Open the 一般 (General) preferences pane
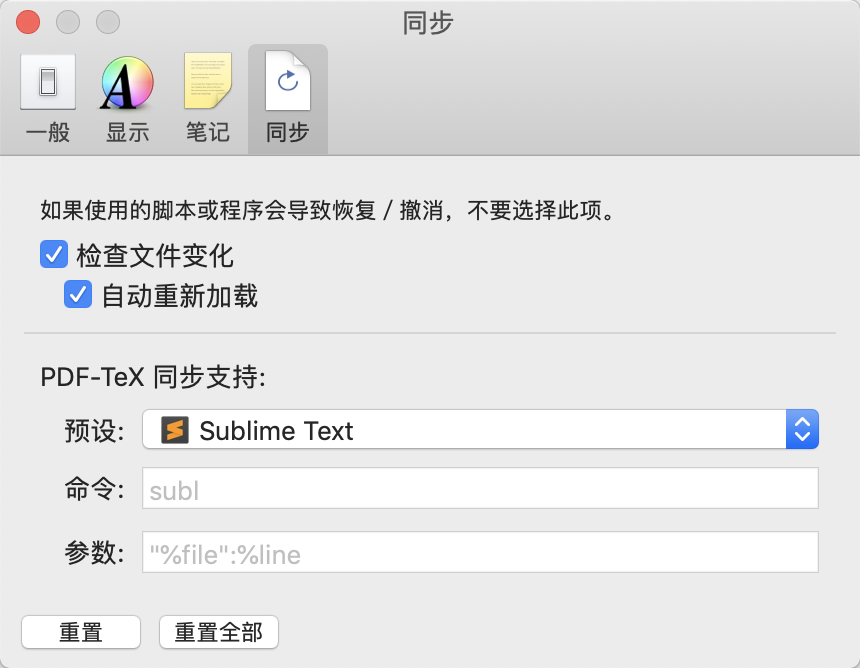The height and width of the screenshot is (668, 860). pyautogui.click(x=48, y=99)
